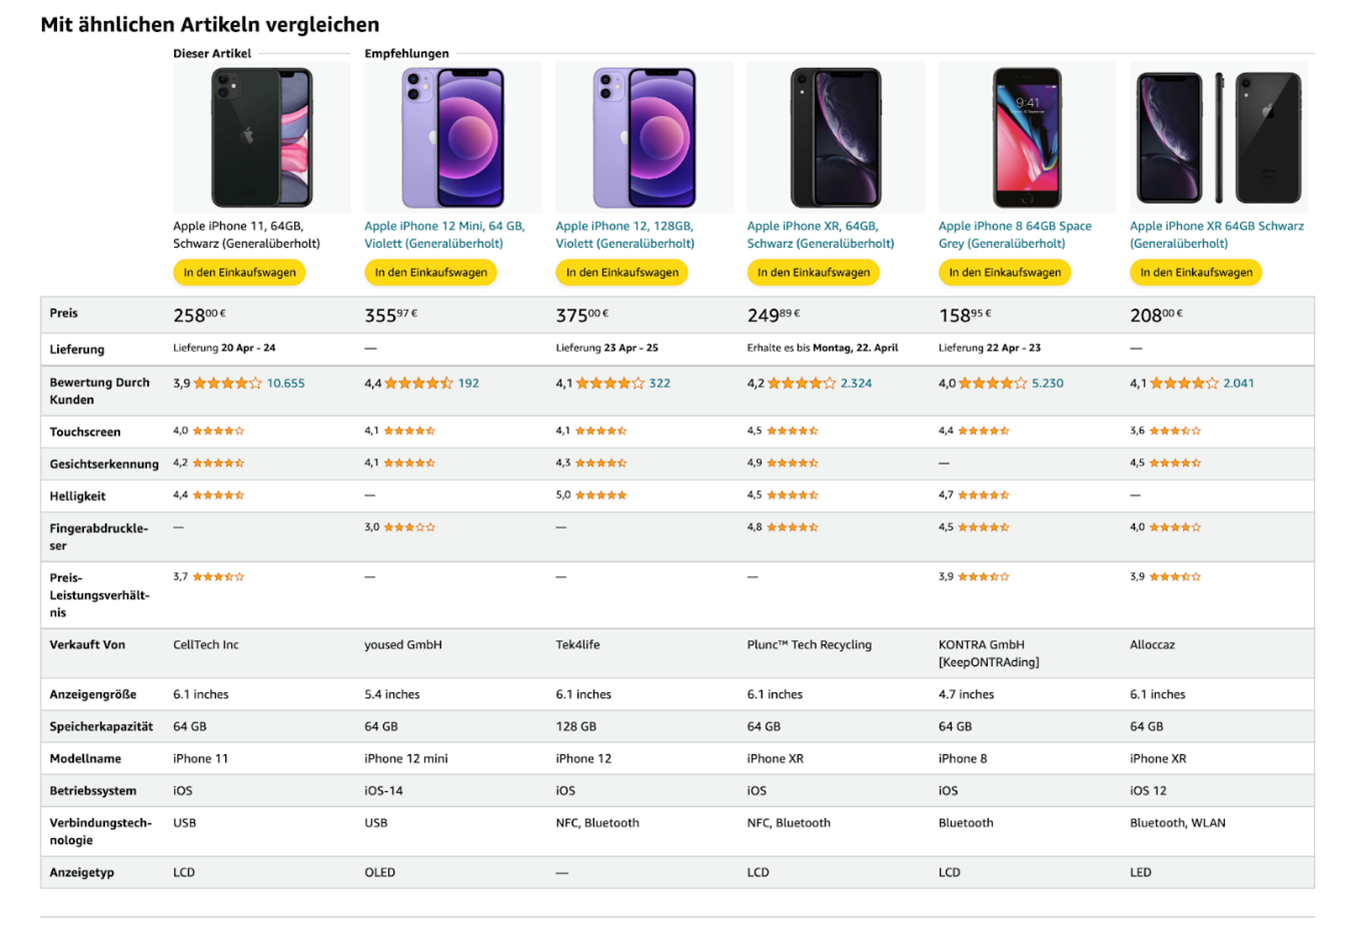Click the iPhone 12 Mini product image
Image resolution: width=1345 pixels, height=928 pixels.
pyautogui.click(x=453, y=138)
